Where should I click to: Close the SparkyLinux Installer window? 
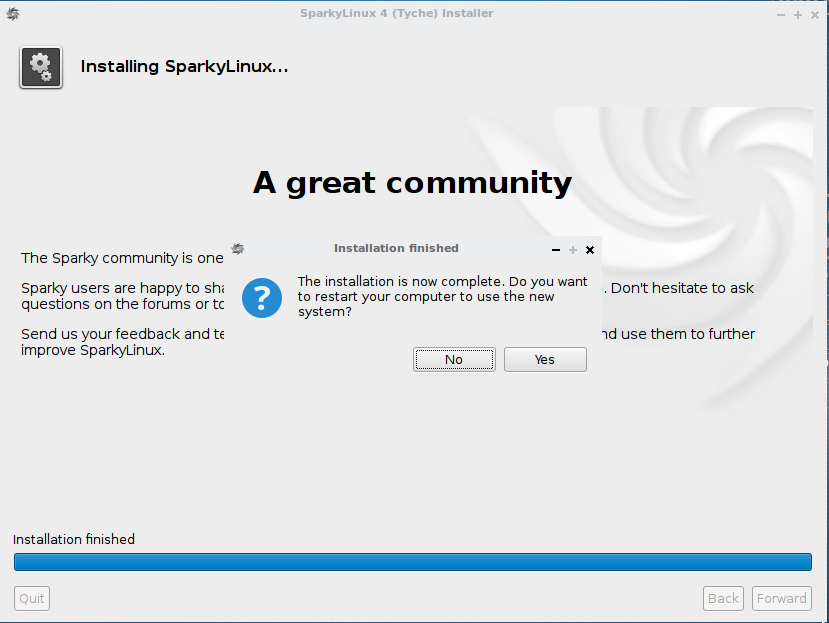coord(815,15)
